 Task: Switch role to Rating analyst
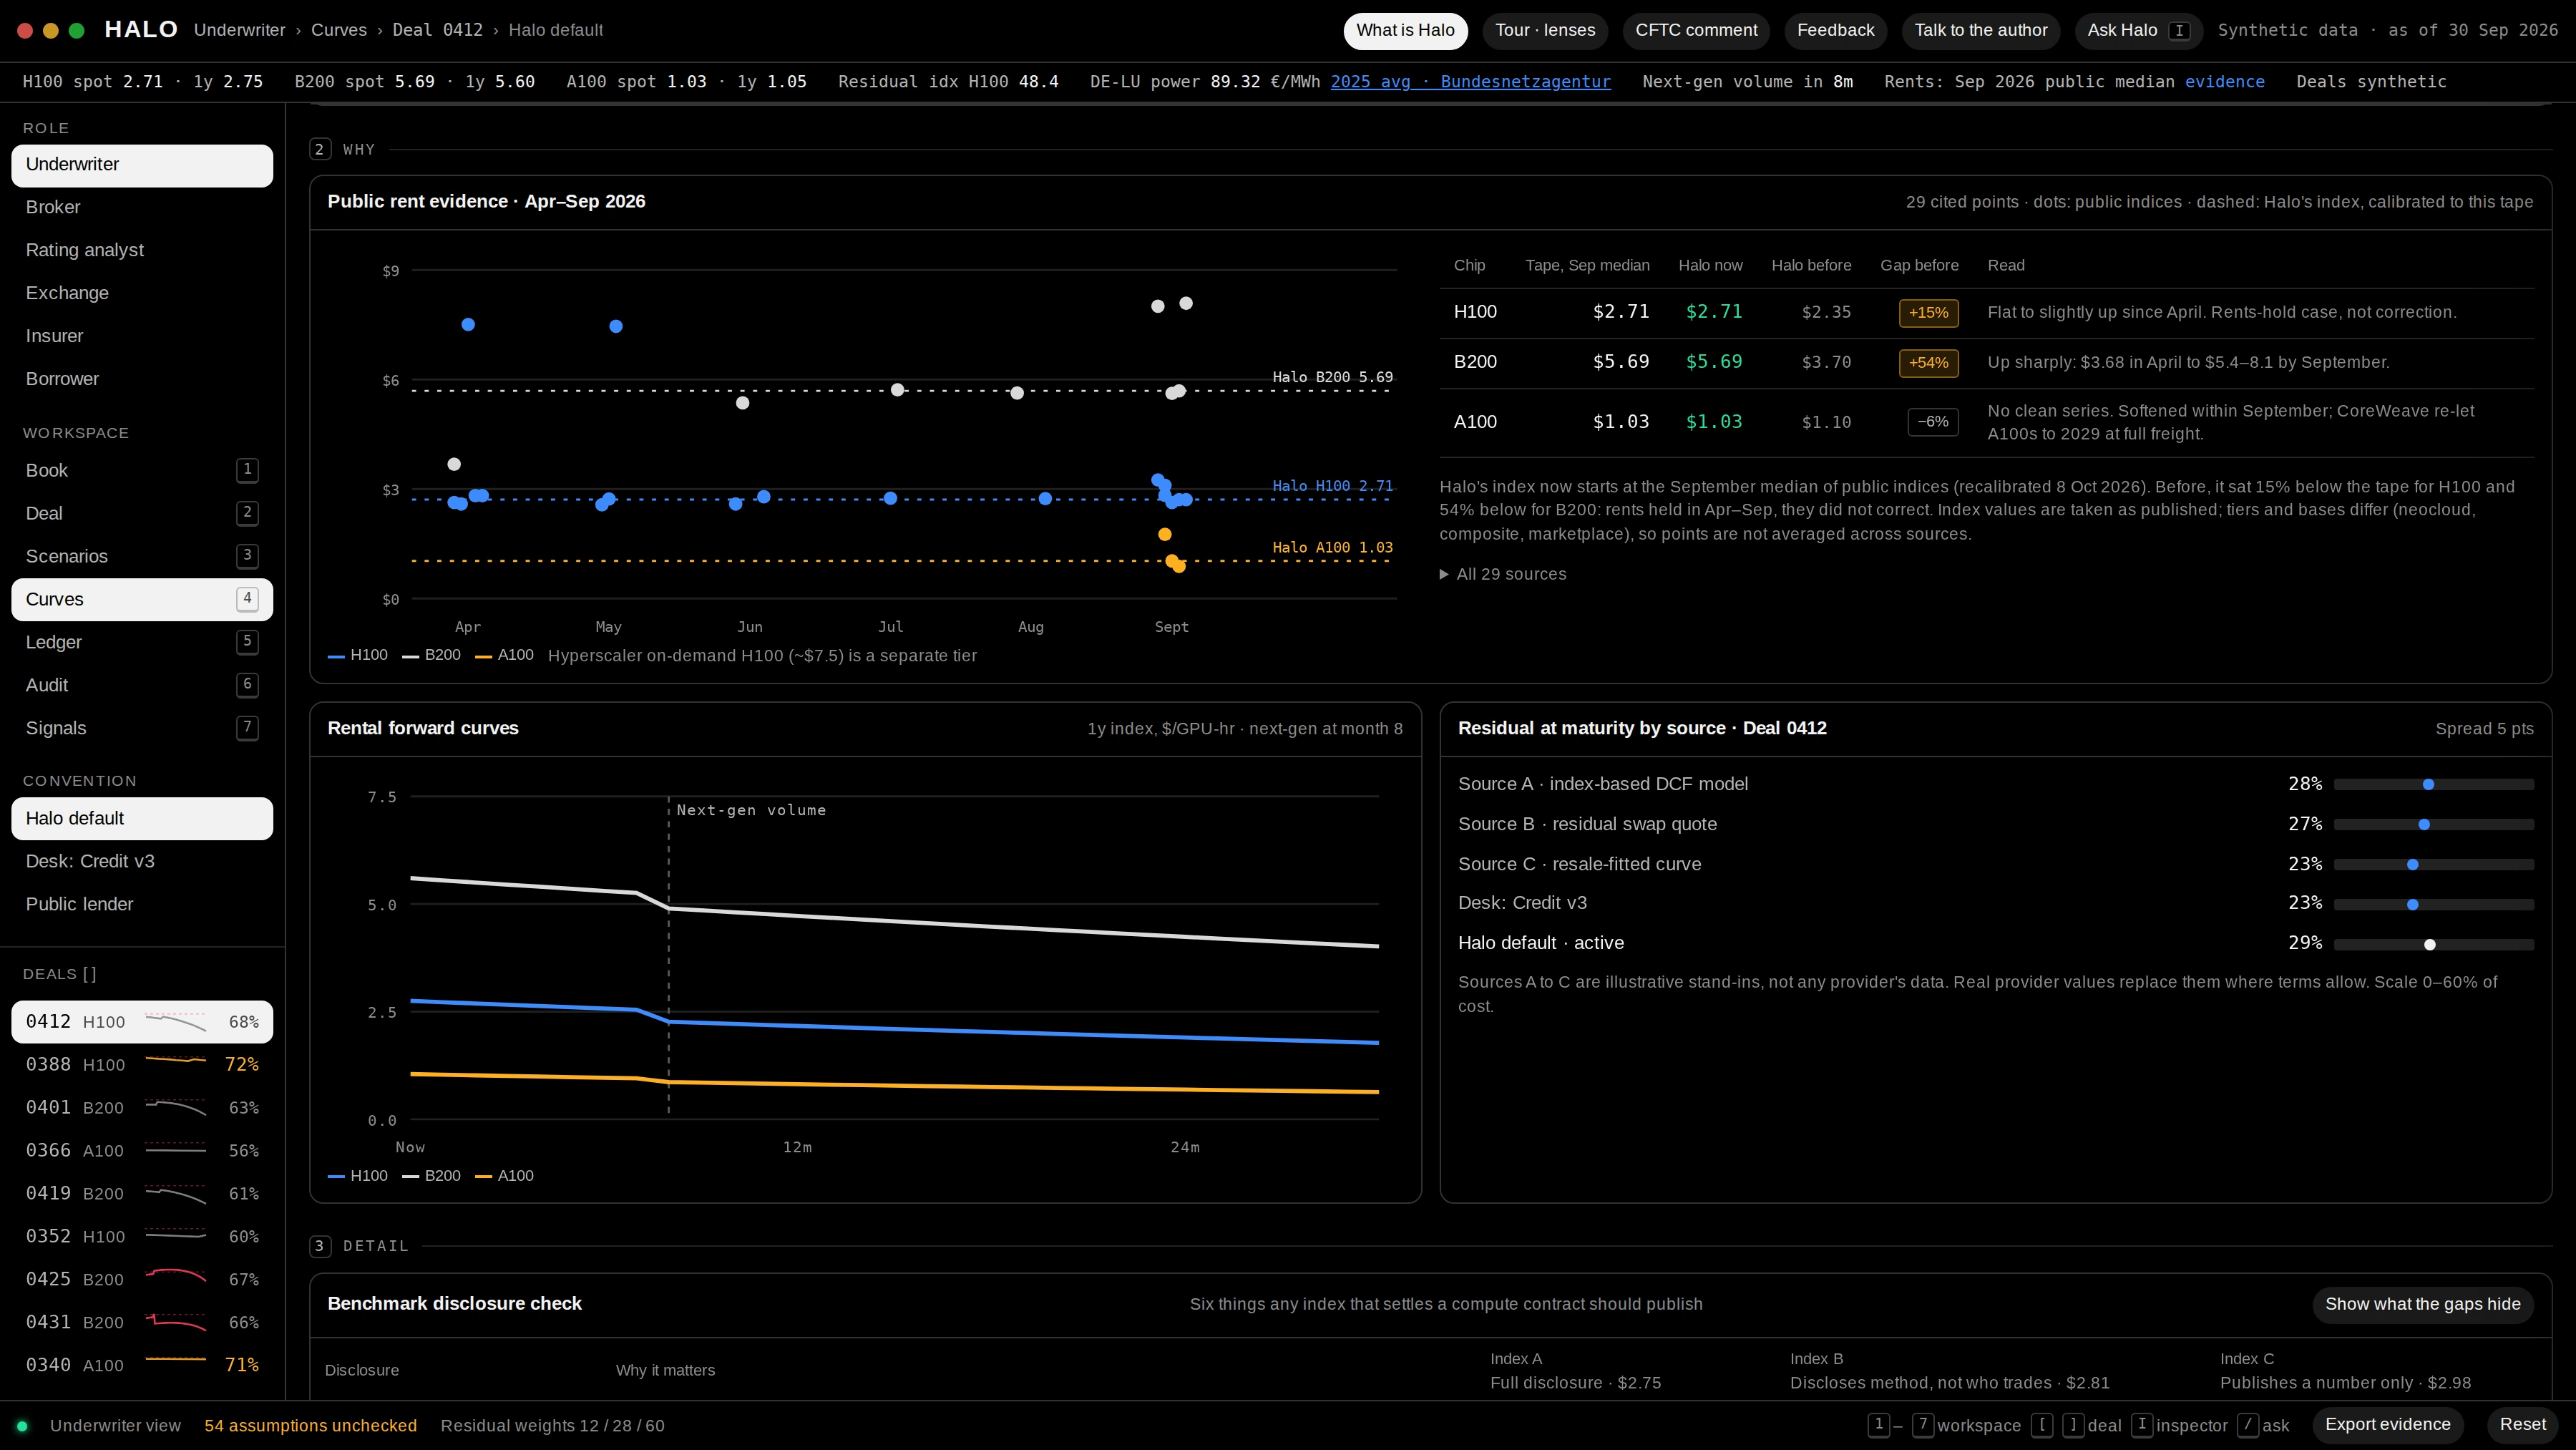coord(142,251)
